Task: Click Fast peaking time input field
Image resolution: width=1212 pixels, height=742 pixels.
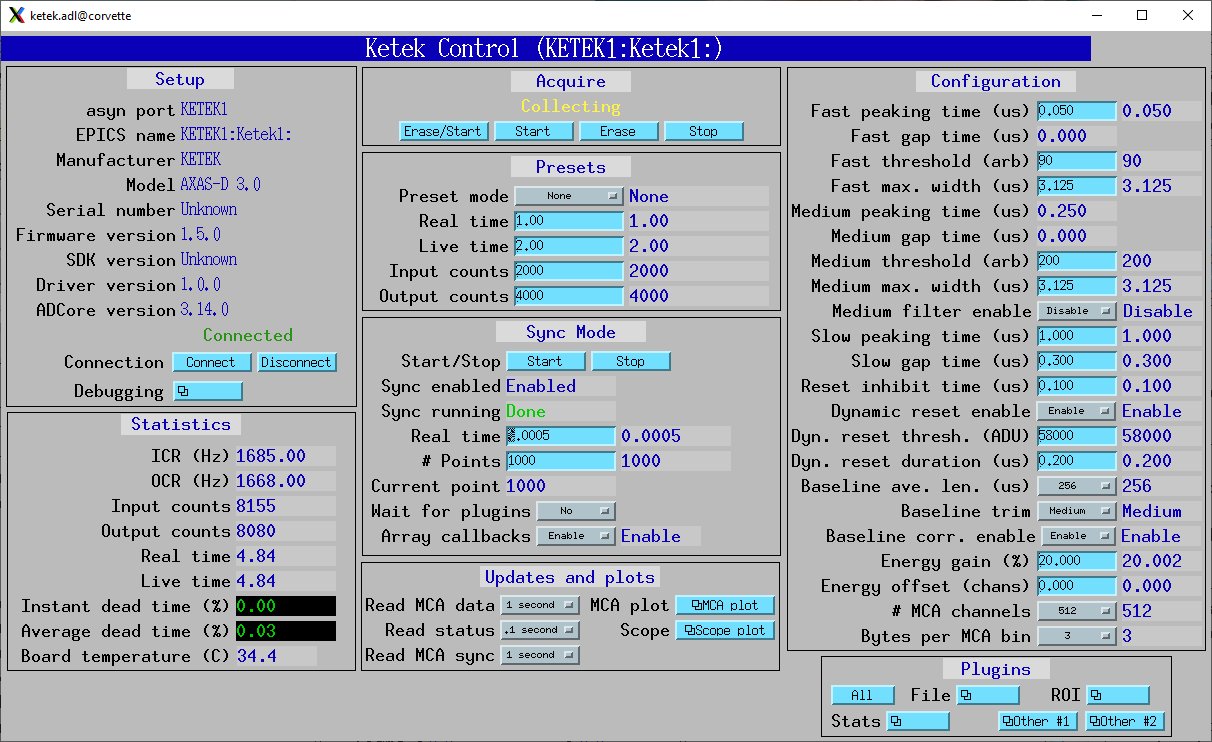Action: coord(1076,111)
